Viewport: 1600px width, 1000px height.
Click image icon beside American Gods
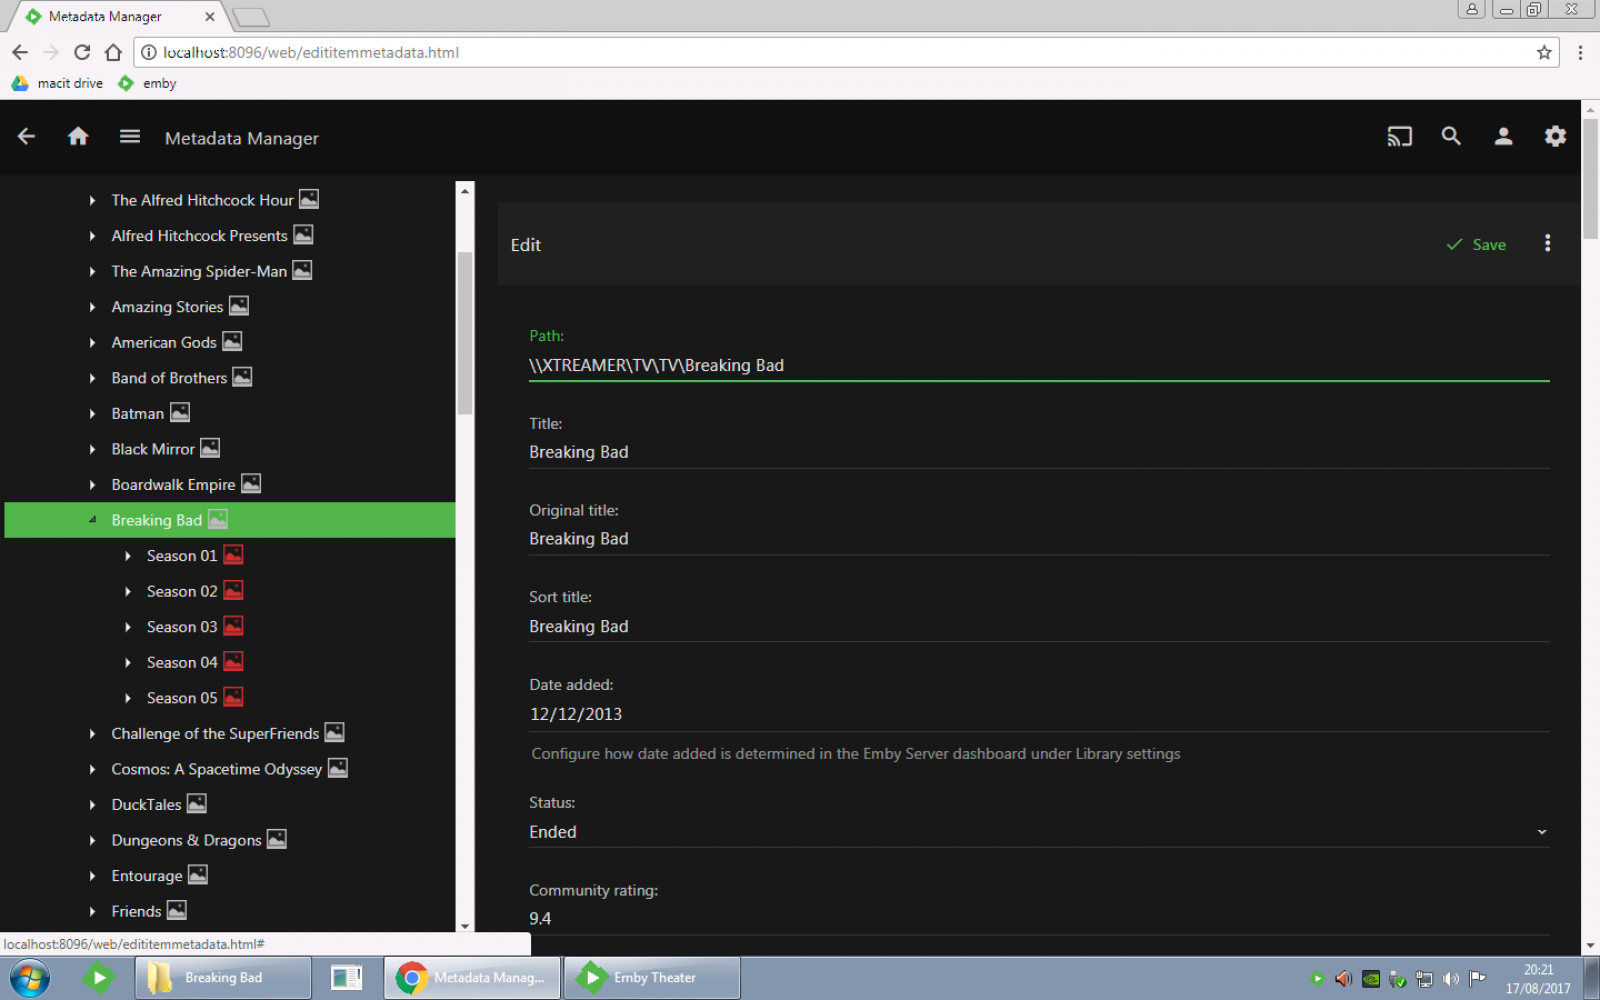[232, 342]
